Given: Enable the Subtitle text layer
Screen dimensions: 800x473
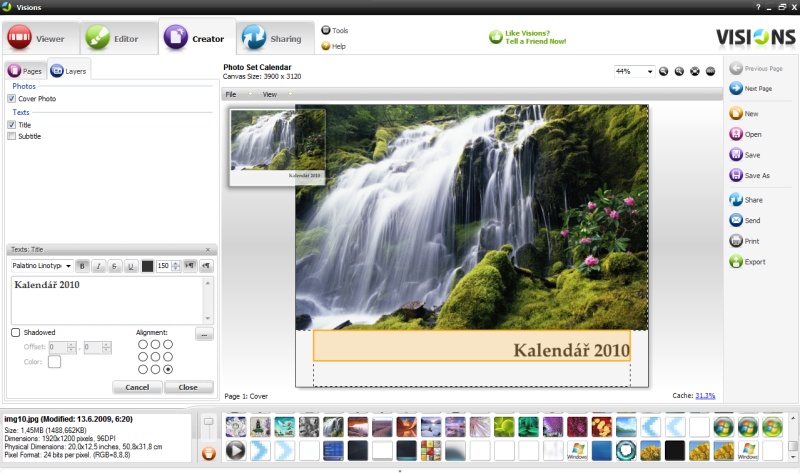Looking at the screenshot, I should pos(11,136).
